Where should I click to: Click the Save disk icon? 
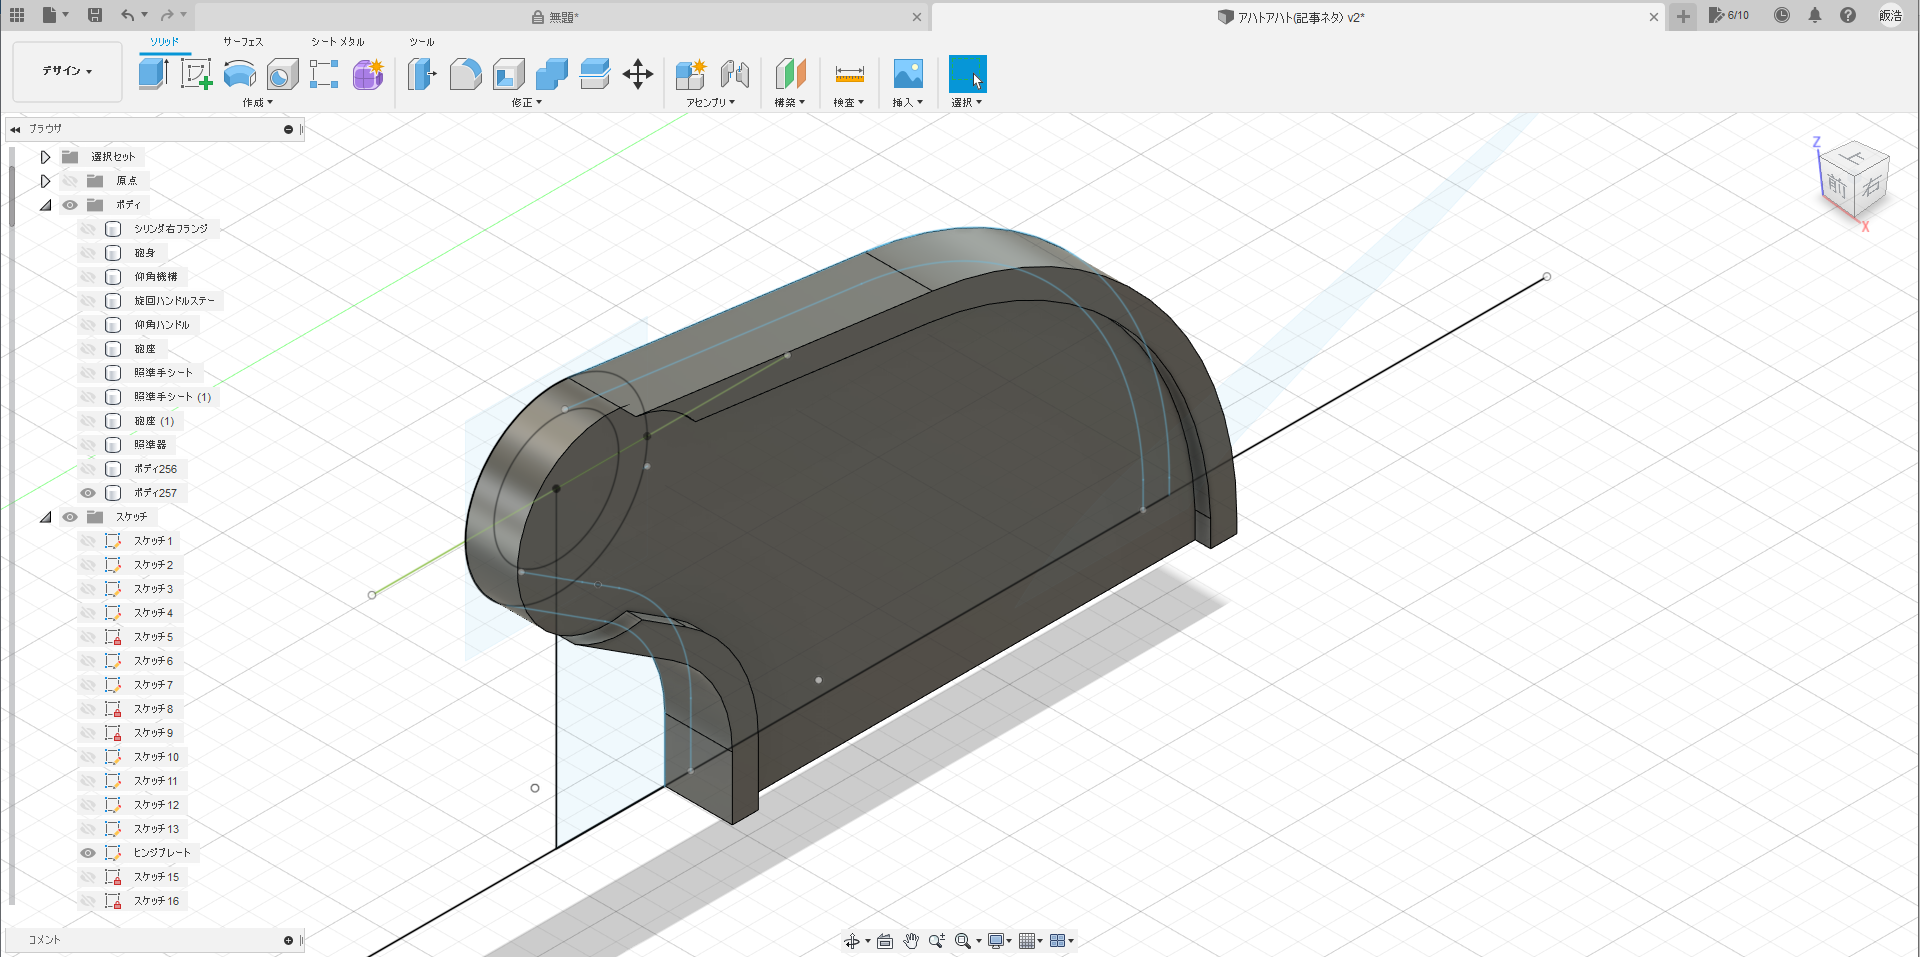95,15
